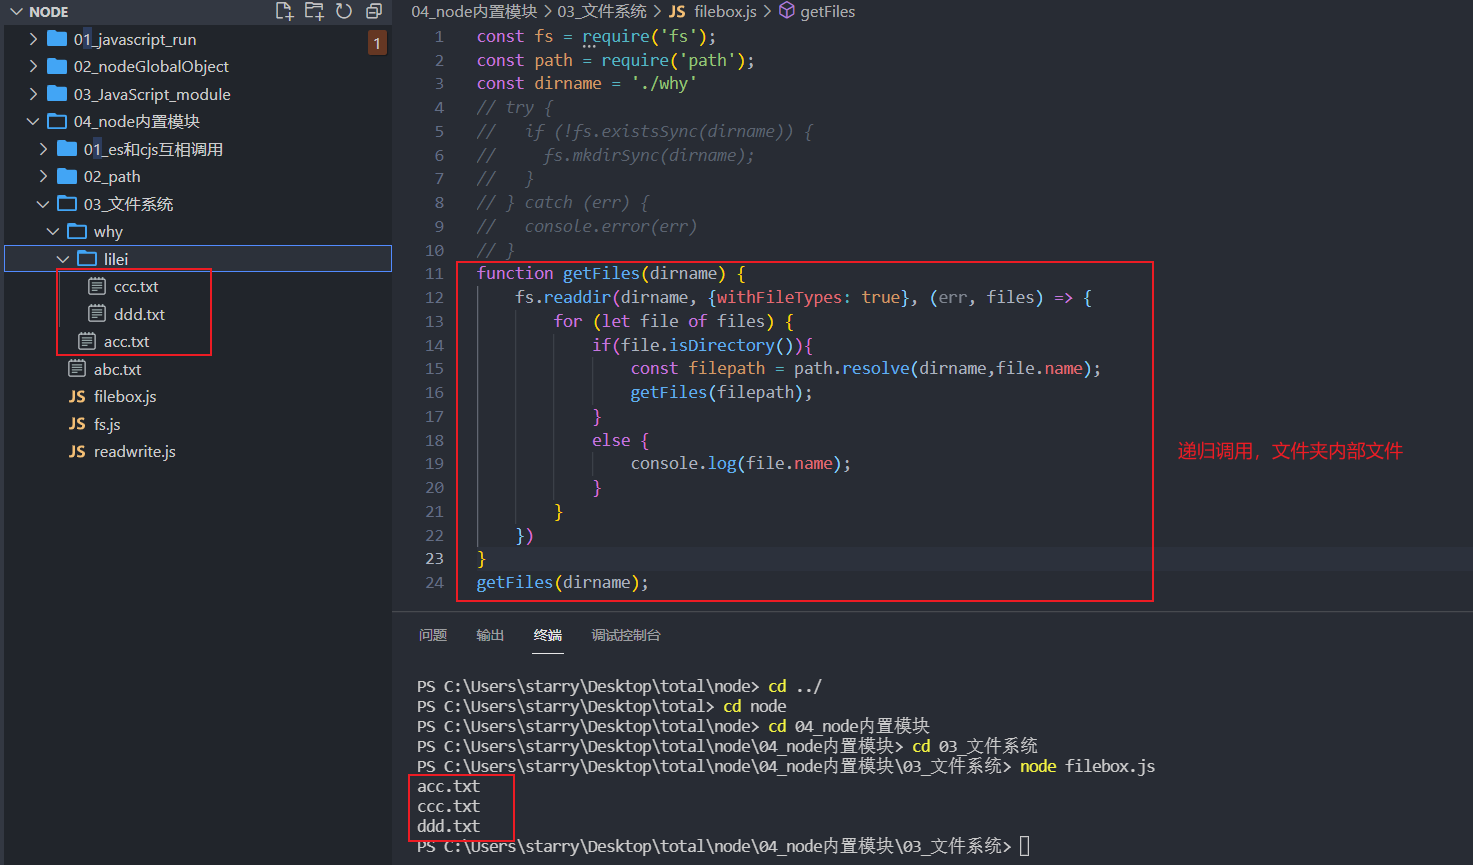Expand the 02_path folder chevron

coord(43,176)
